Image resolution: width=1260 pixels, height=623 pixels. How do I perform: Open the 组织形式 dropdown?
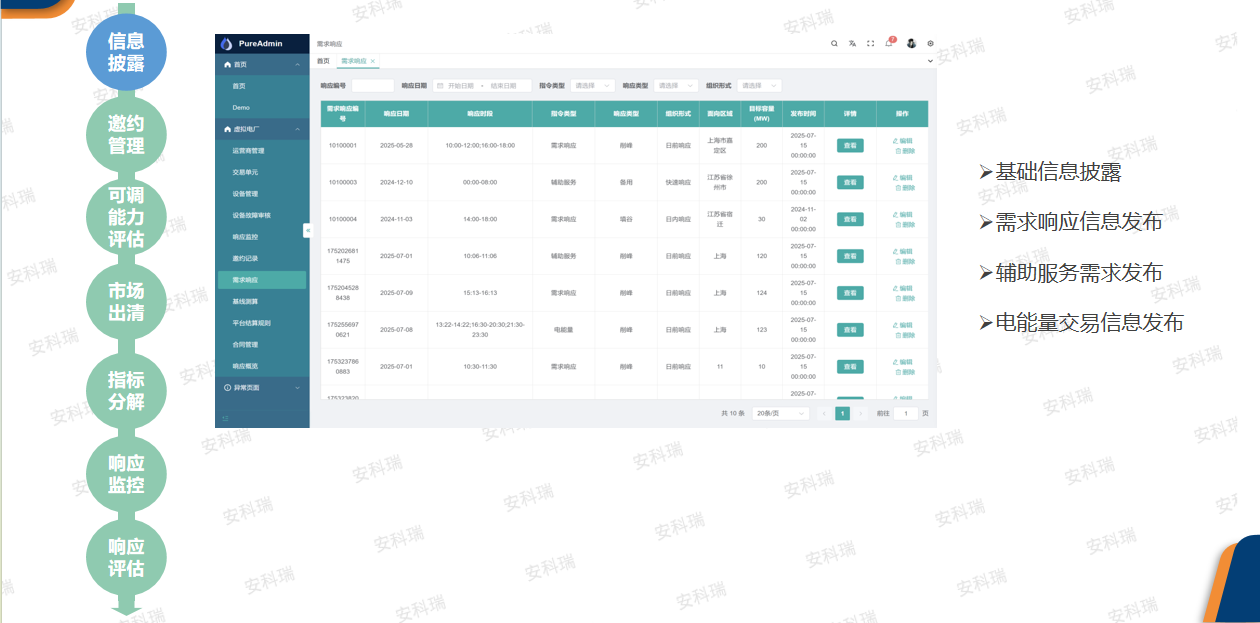tap(760, 86)
